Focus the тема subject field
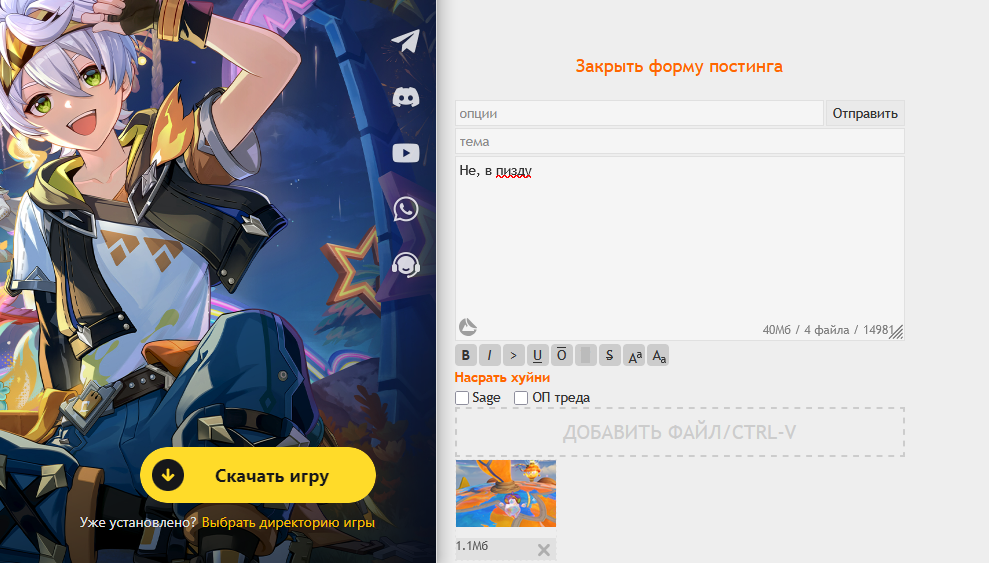The height and width of the screenshot is (563, 989). [x=680, y=141]
